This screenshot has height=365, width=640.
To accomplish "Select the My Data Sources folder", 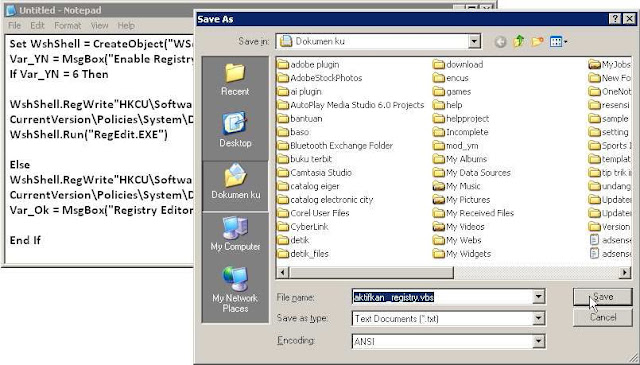I will [472, 172].
